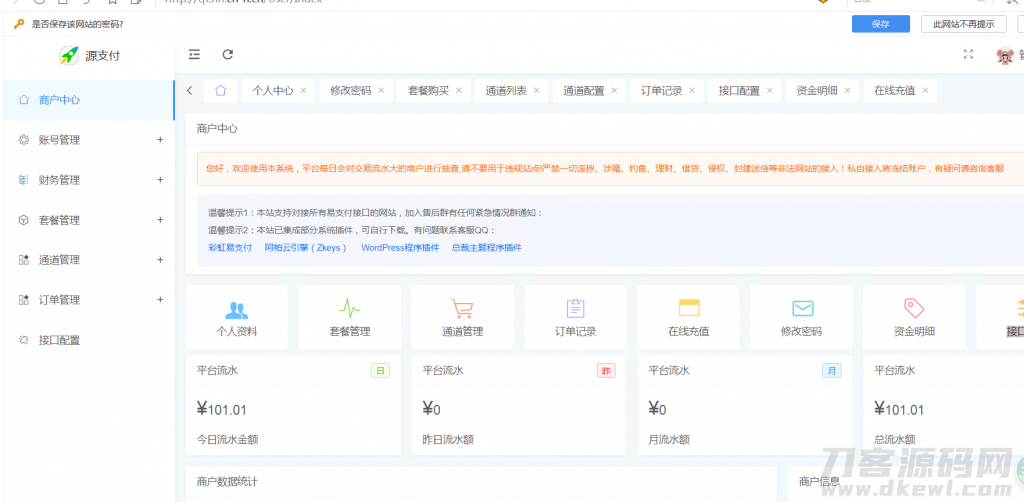Image resolution: width=1024 pixels, height=502 pixels.
Task: Go to home tab icon
Action: [x=220, y=90]
